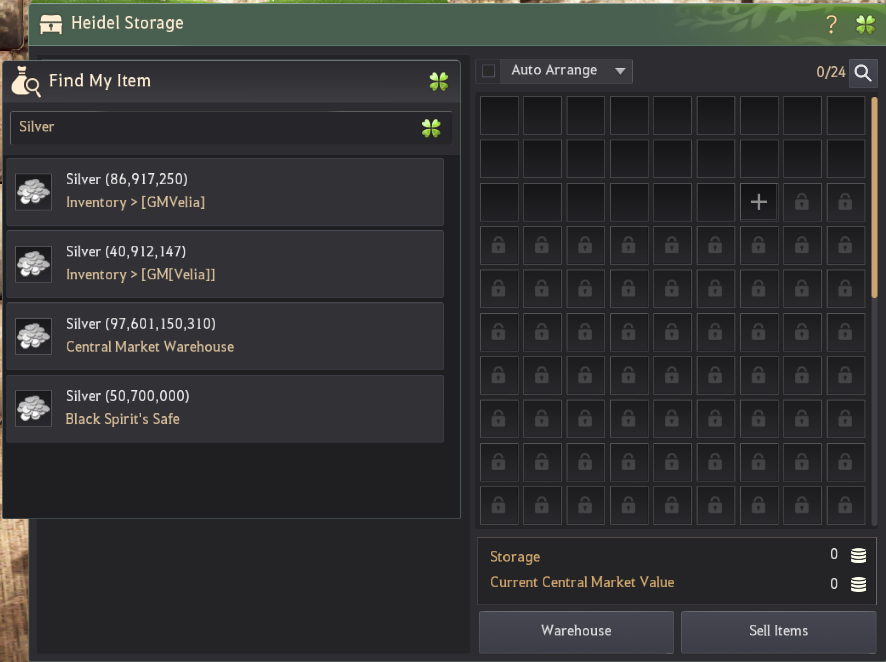Click silver icon for 40,912,147 entry
The height and width of the screenshot is (662, 886).
tap(33, 264)
